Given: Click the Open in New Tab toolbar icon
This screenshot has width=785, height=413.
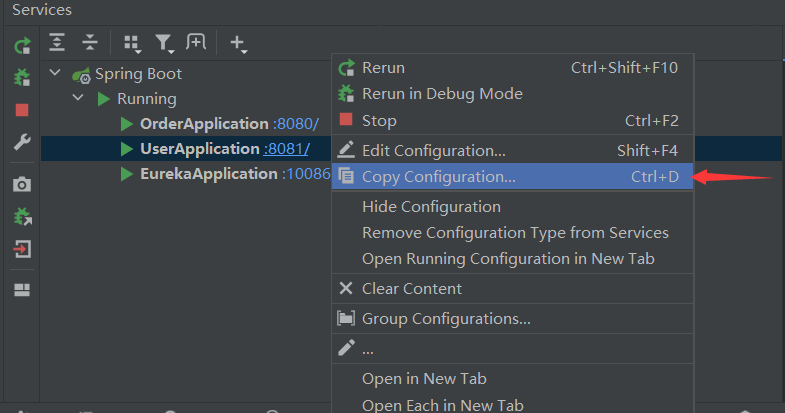Looking at the screenshot, I should [x=196, y=42].
